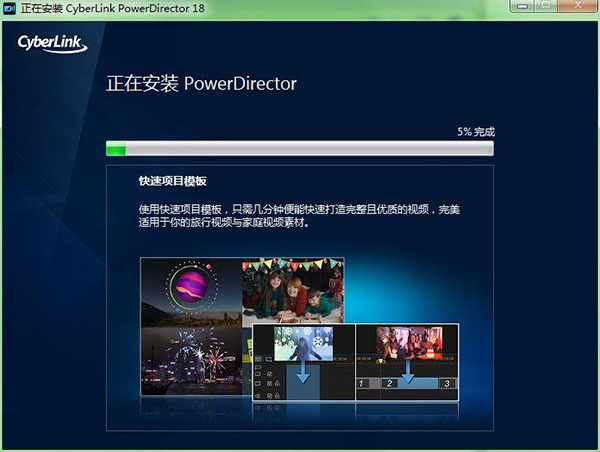Click the quick template description paragraph
The image size is (600, 452).
point(299,216)
